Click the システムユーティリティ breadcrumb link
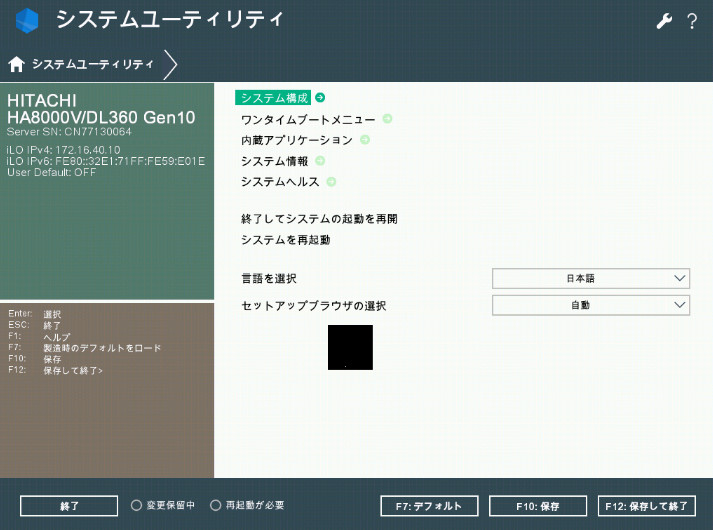Screen dimensions: 713x530 tap(93, 64)
